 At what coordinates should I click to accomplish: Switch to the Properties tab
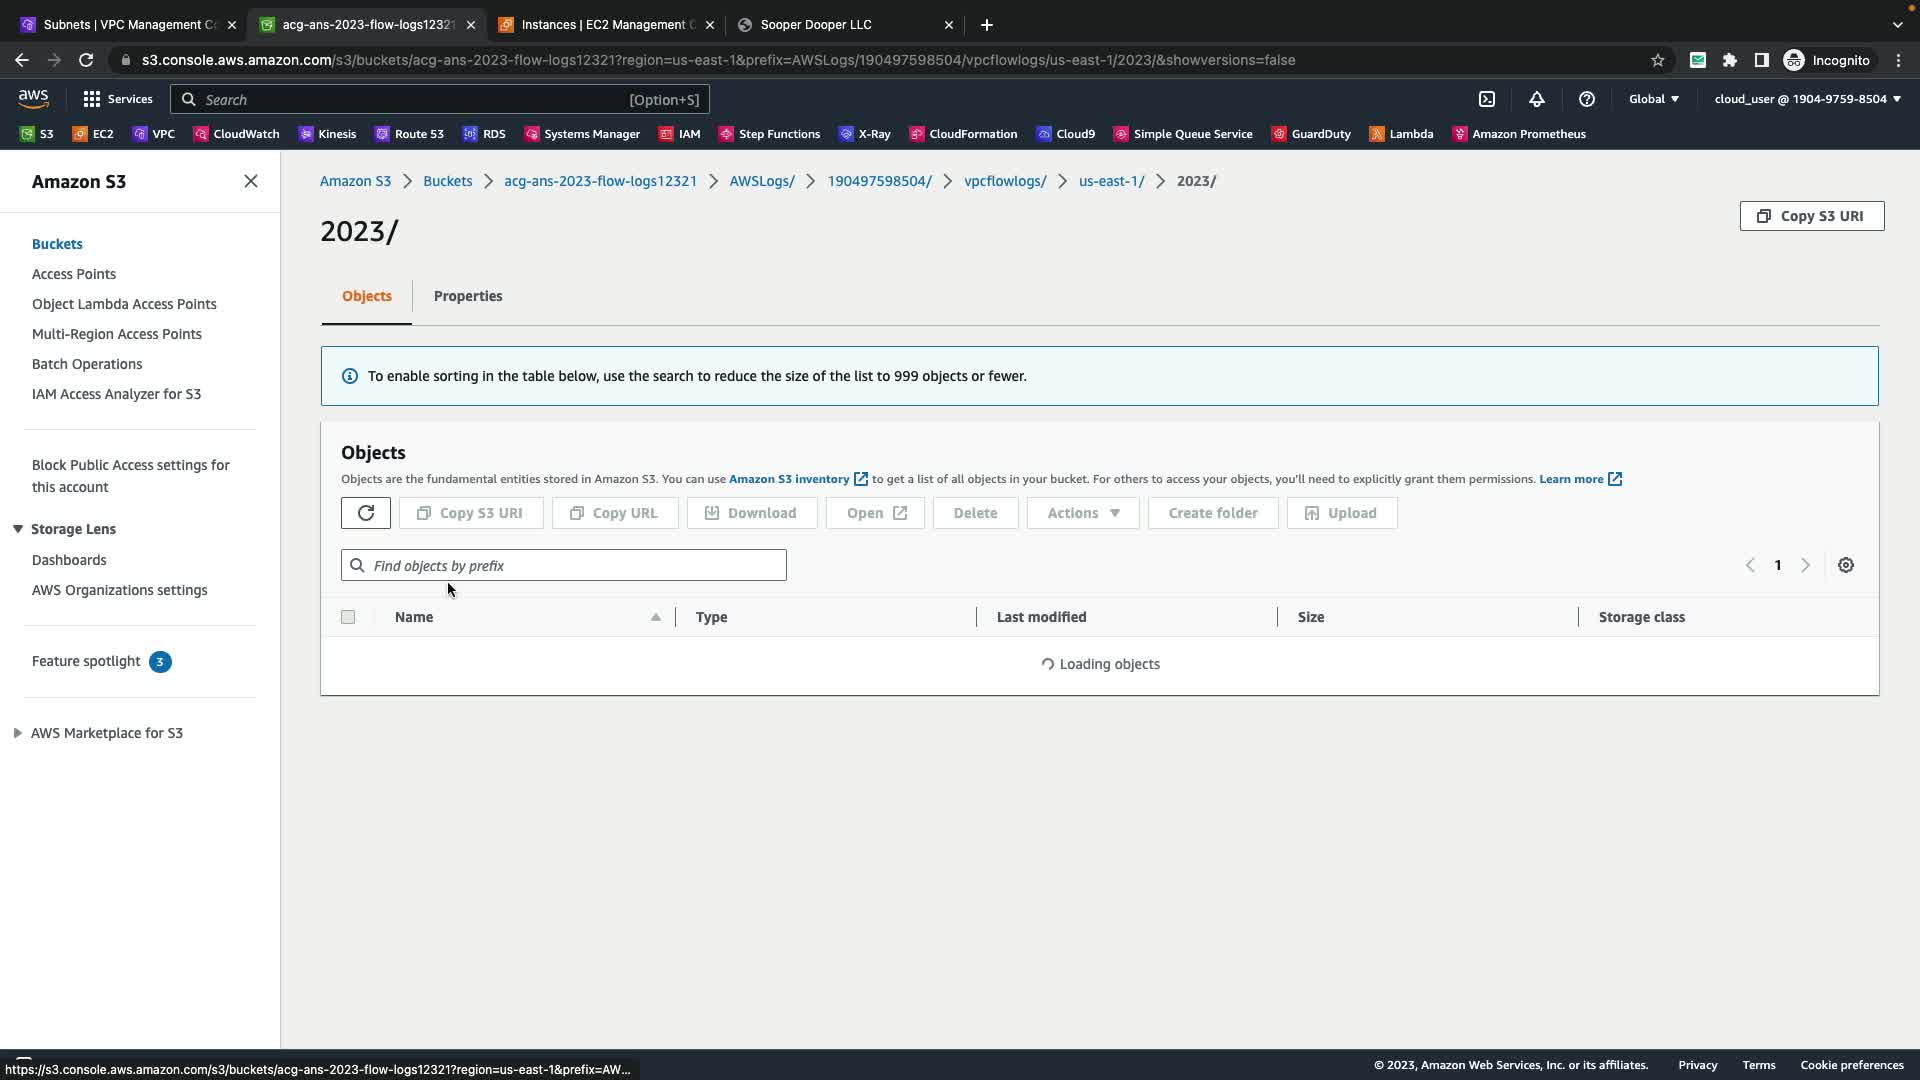(x=467, y=296)
